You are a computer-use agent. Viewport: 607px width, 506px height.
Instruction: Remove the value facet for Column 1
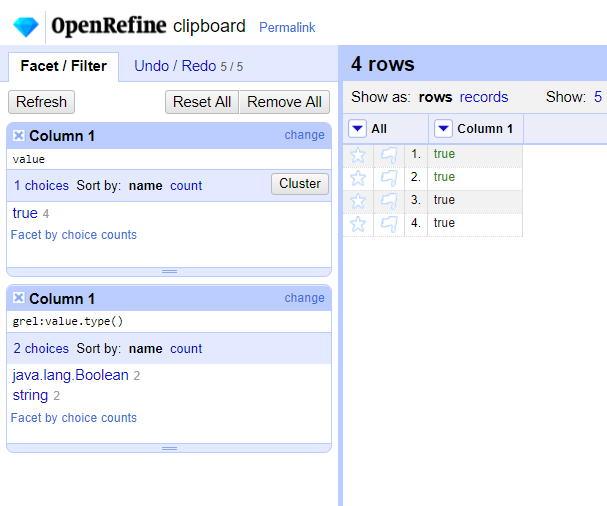pyautogui.click(x=19, y=136)
